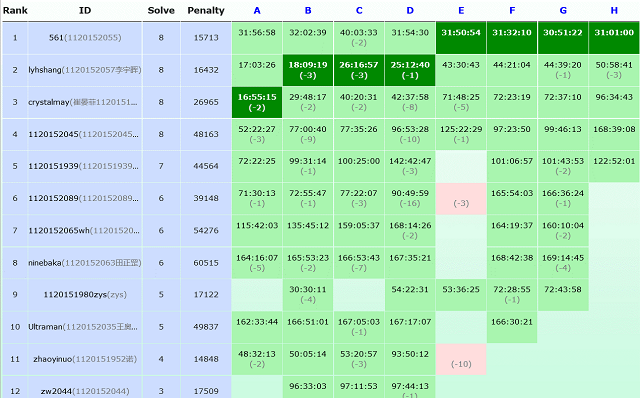Click the pink failed cell showing (-3)
Image resolution: width=640 pixels, height=398 pixels.
click(x=461, y=198)
